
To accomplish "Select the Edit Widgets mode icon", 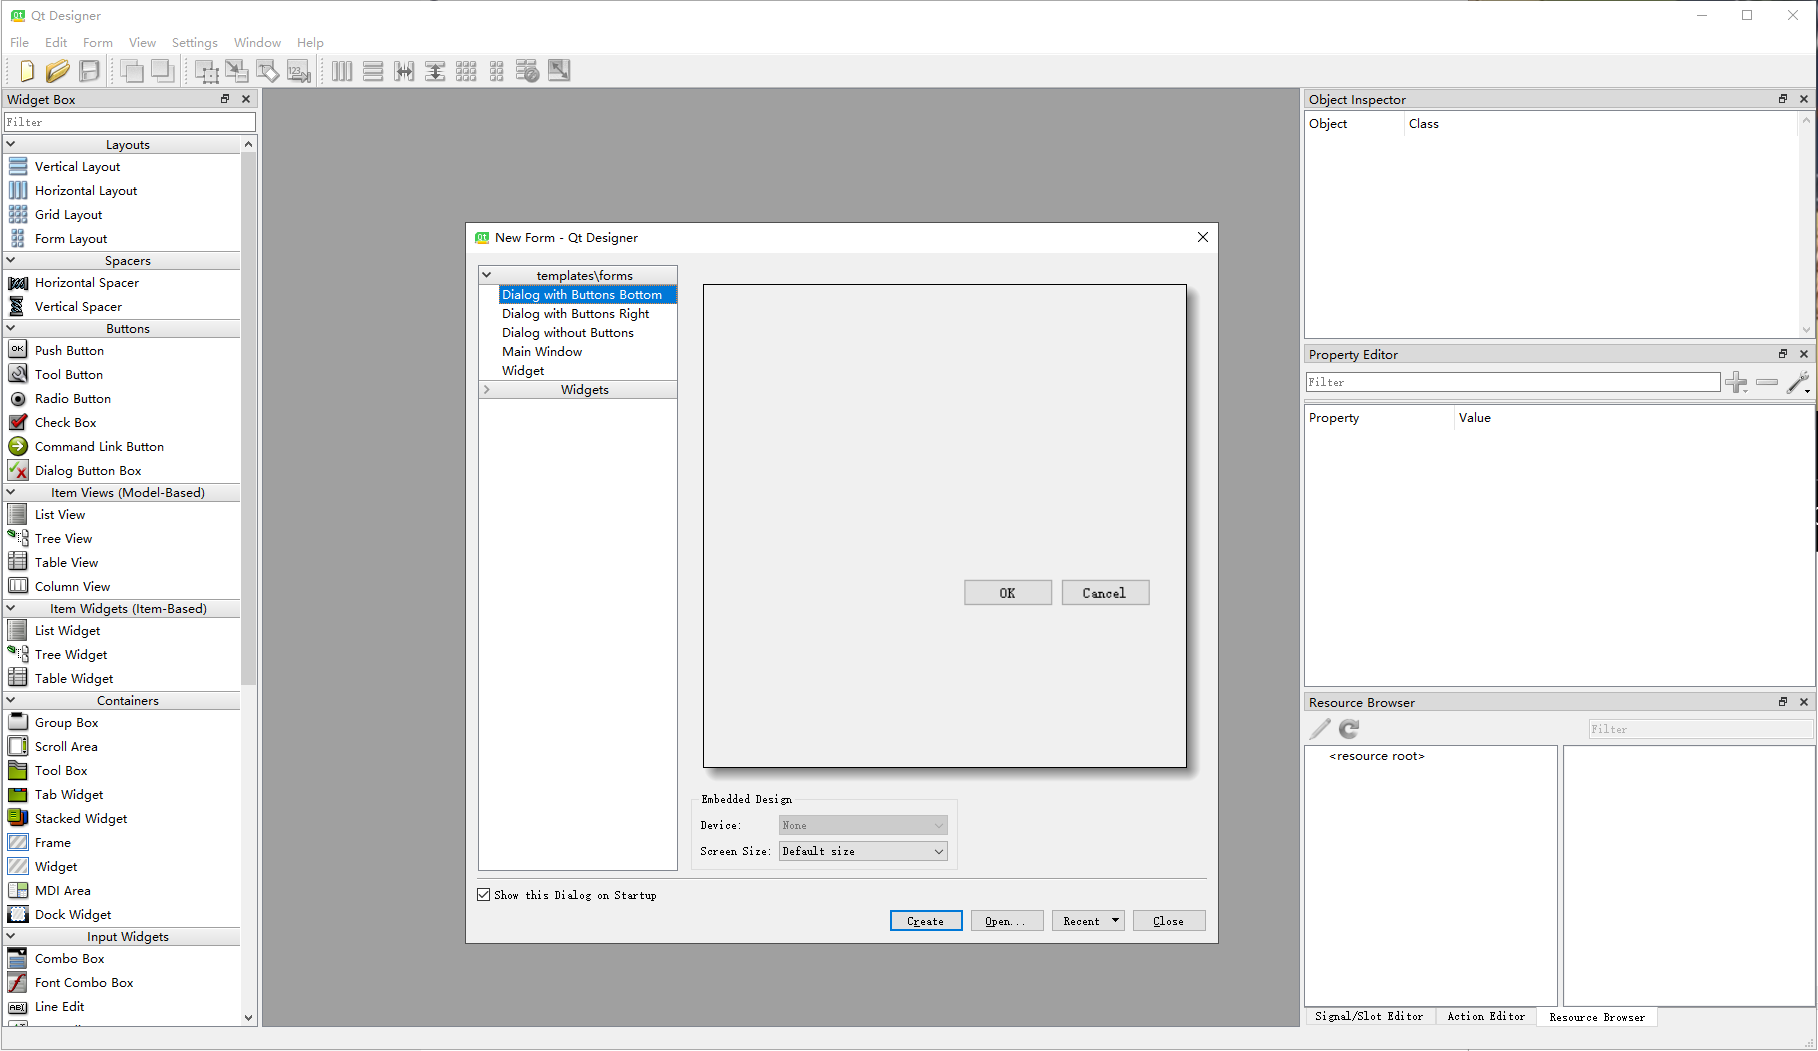I will [x=206, y=71].
